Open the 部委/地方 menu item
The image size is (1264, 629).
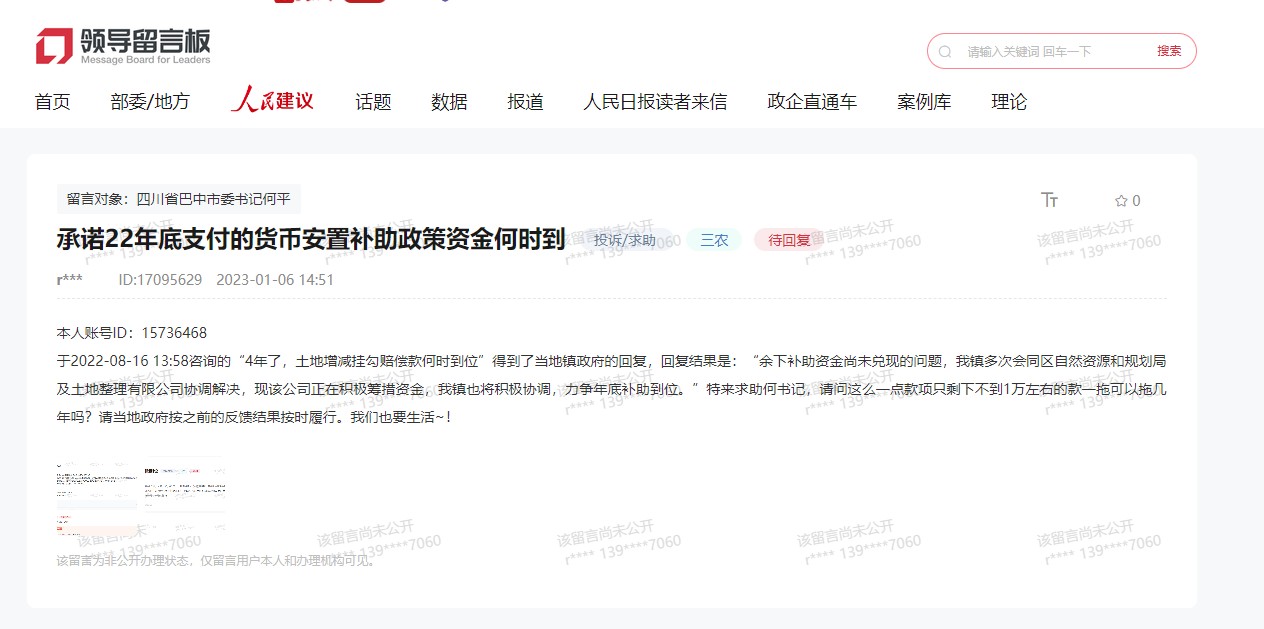pos(150,102)
